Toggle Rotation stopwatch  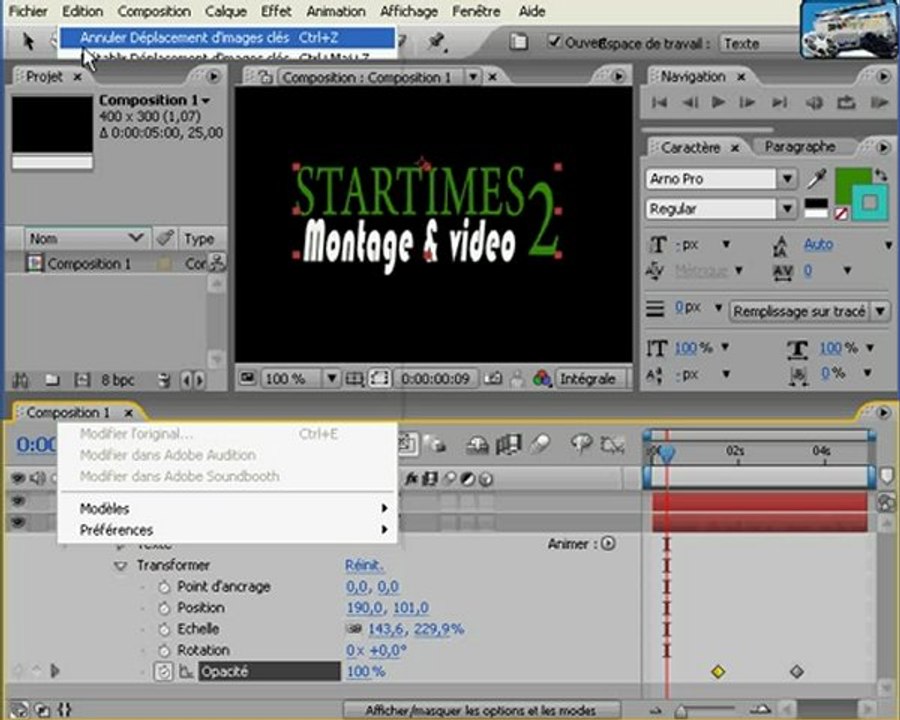coord(164,651)
